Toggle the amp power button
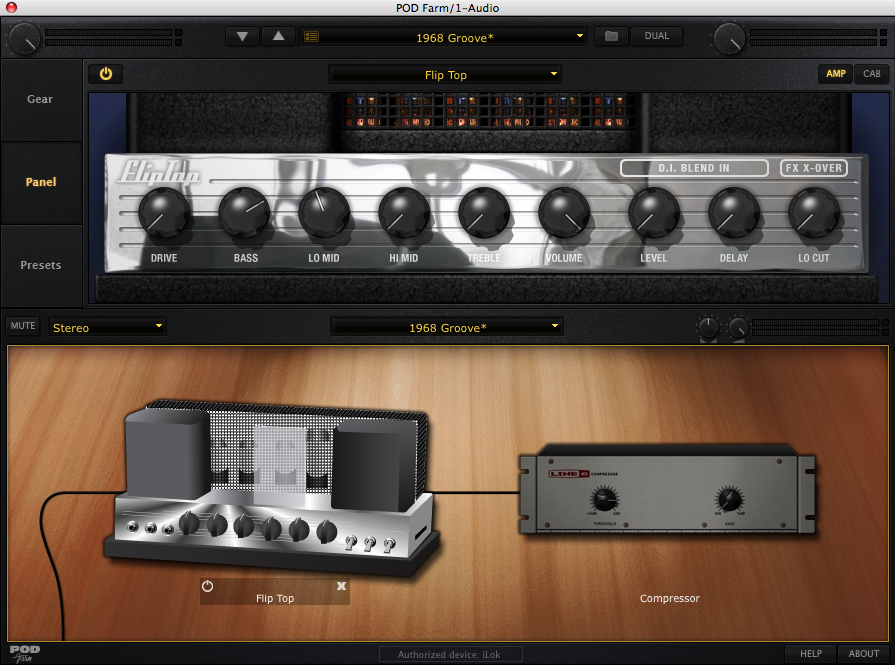 pos(106,74)
